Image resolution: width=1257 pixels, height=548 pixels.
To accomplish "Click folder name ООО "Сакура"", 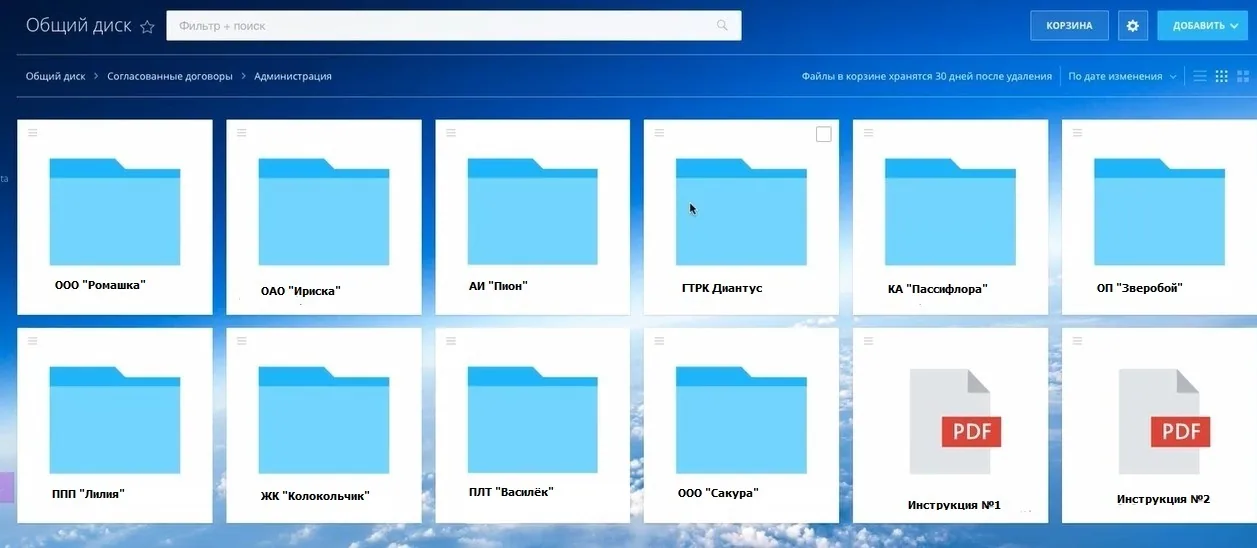I will 718,493.
